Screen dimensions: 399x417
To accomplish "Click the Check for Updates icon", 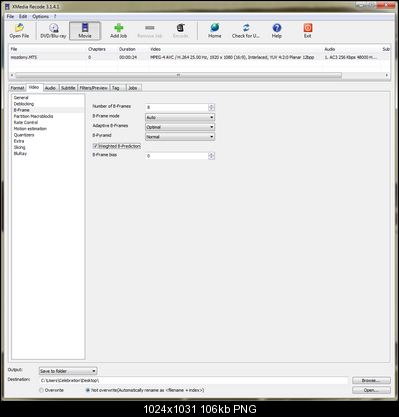I will click(246, 31).
